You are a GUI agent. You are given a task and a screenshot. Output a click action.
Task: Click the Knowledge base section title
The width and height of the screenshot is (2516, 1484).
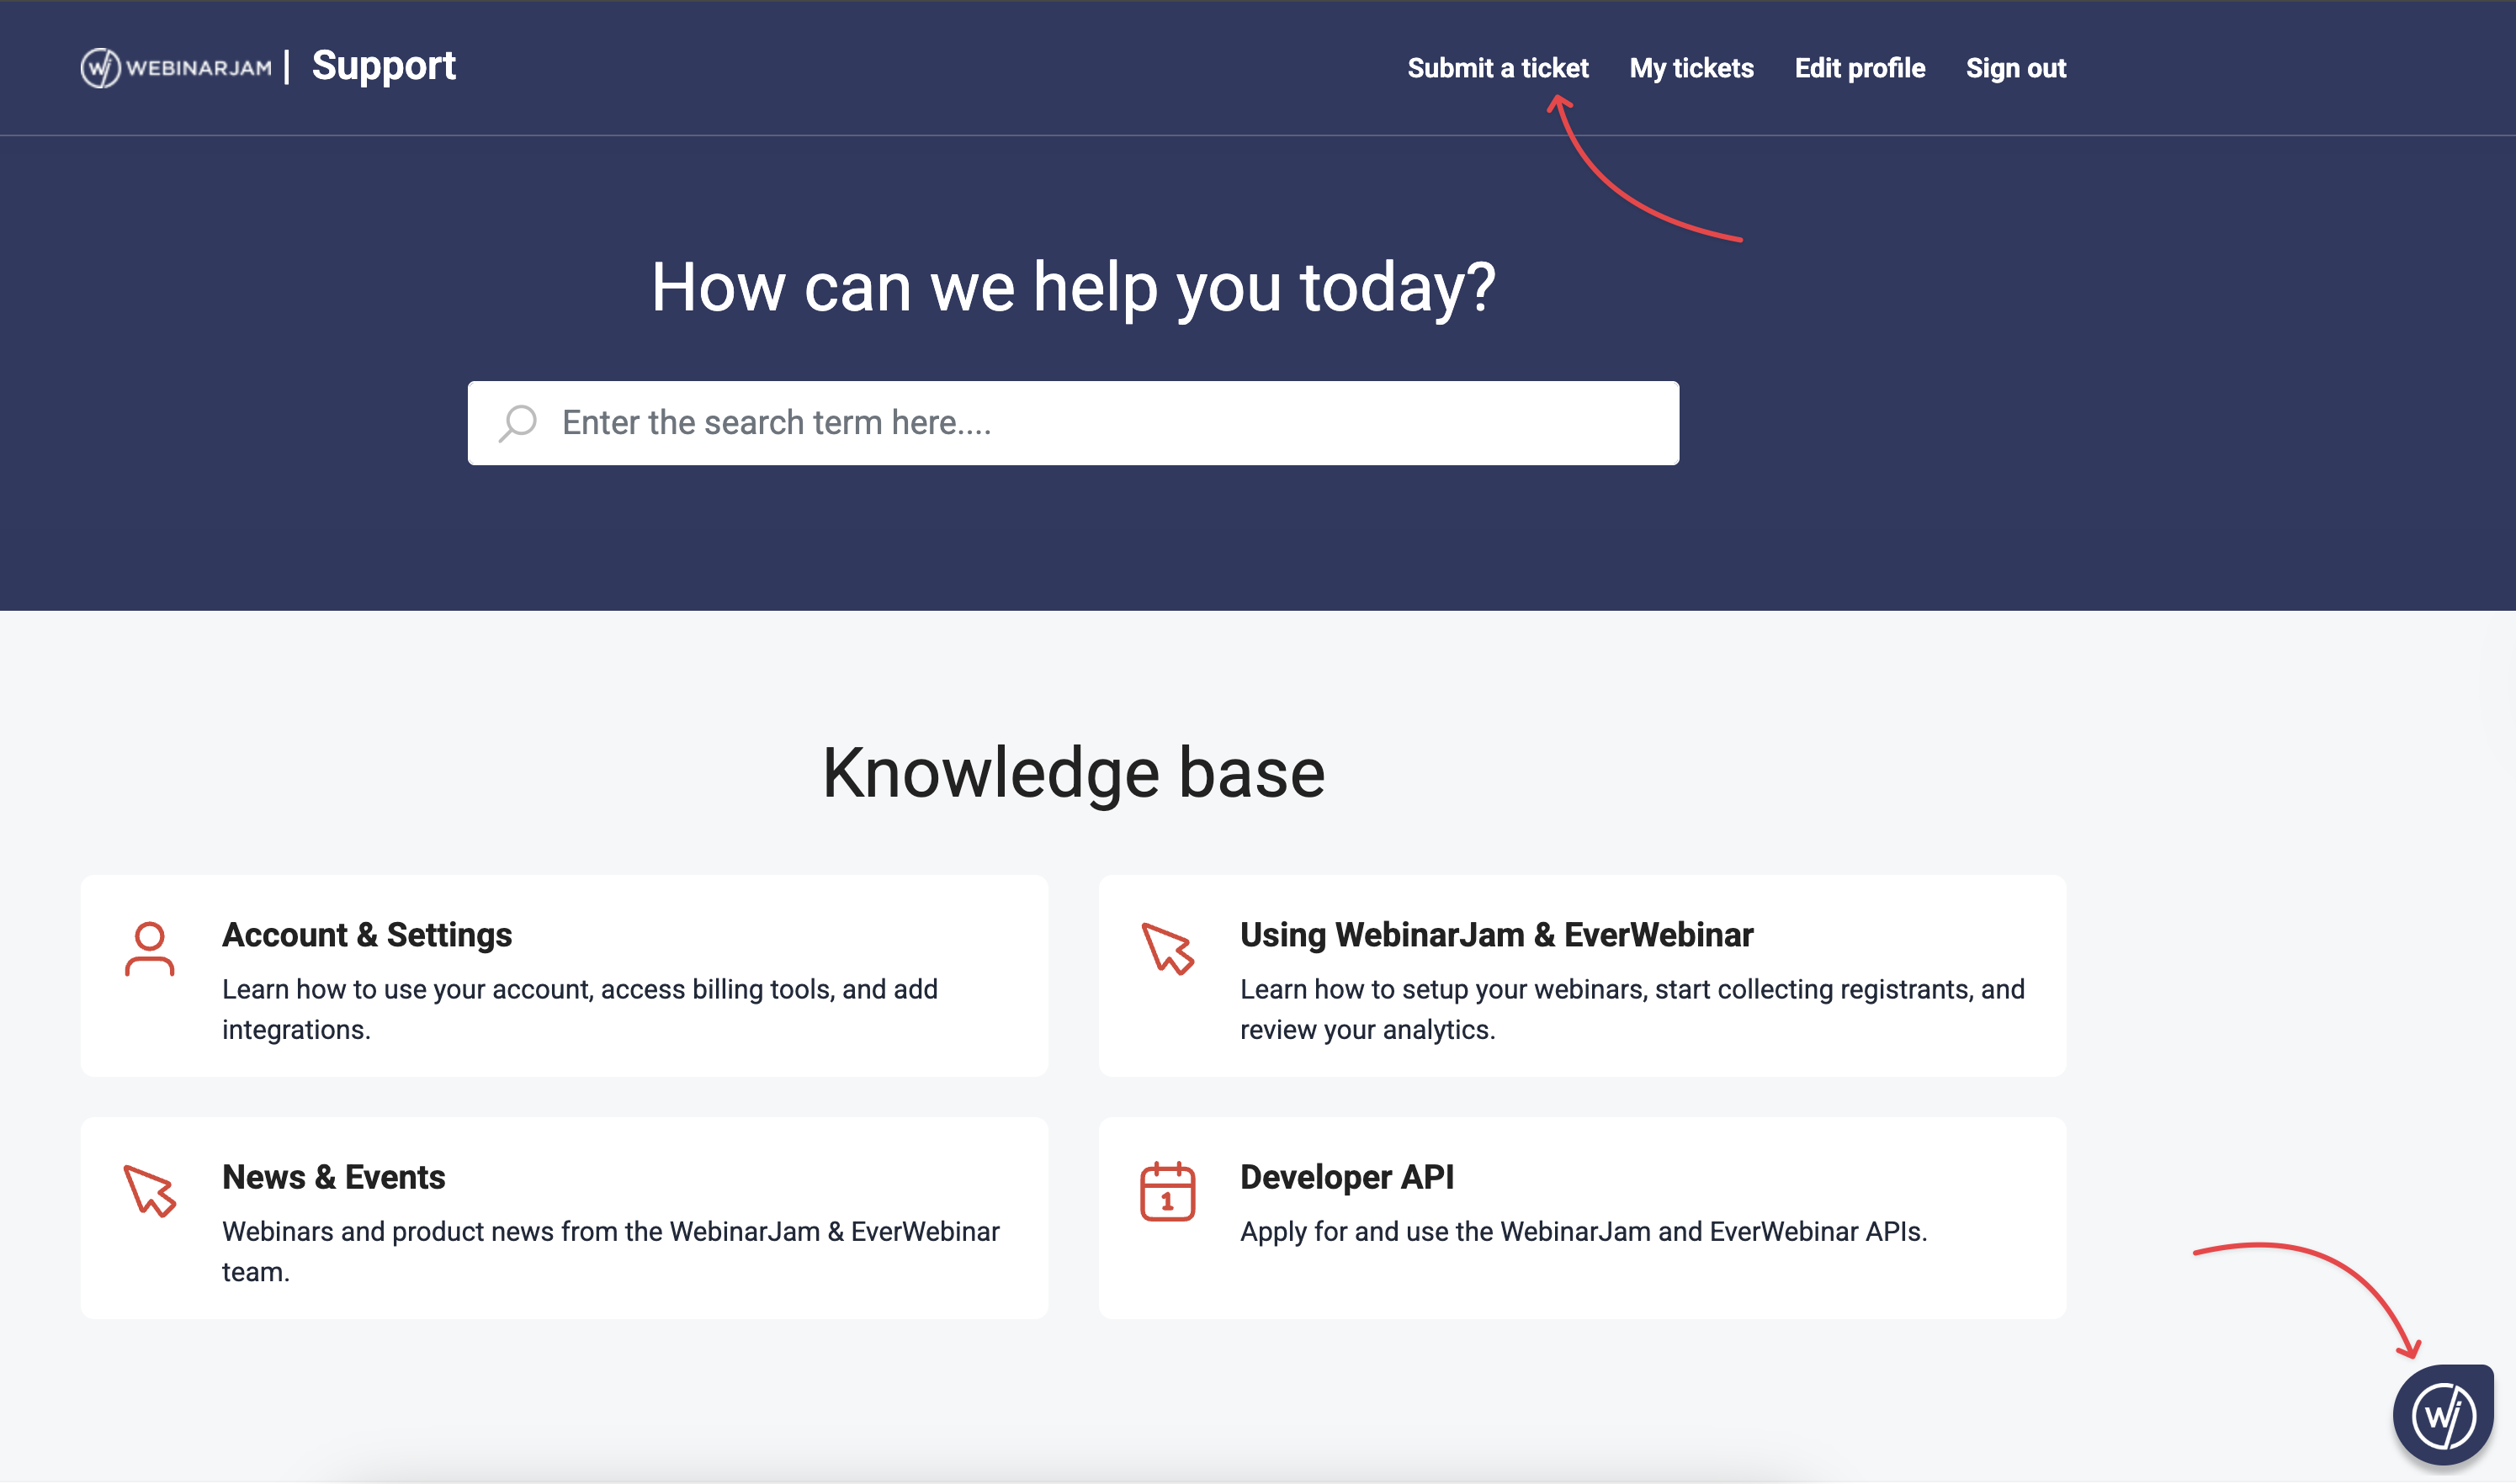1074,771
